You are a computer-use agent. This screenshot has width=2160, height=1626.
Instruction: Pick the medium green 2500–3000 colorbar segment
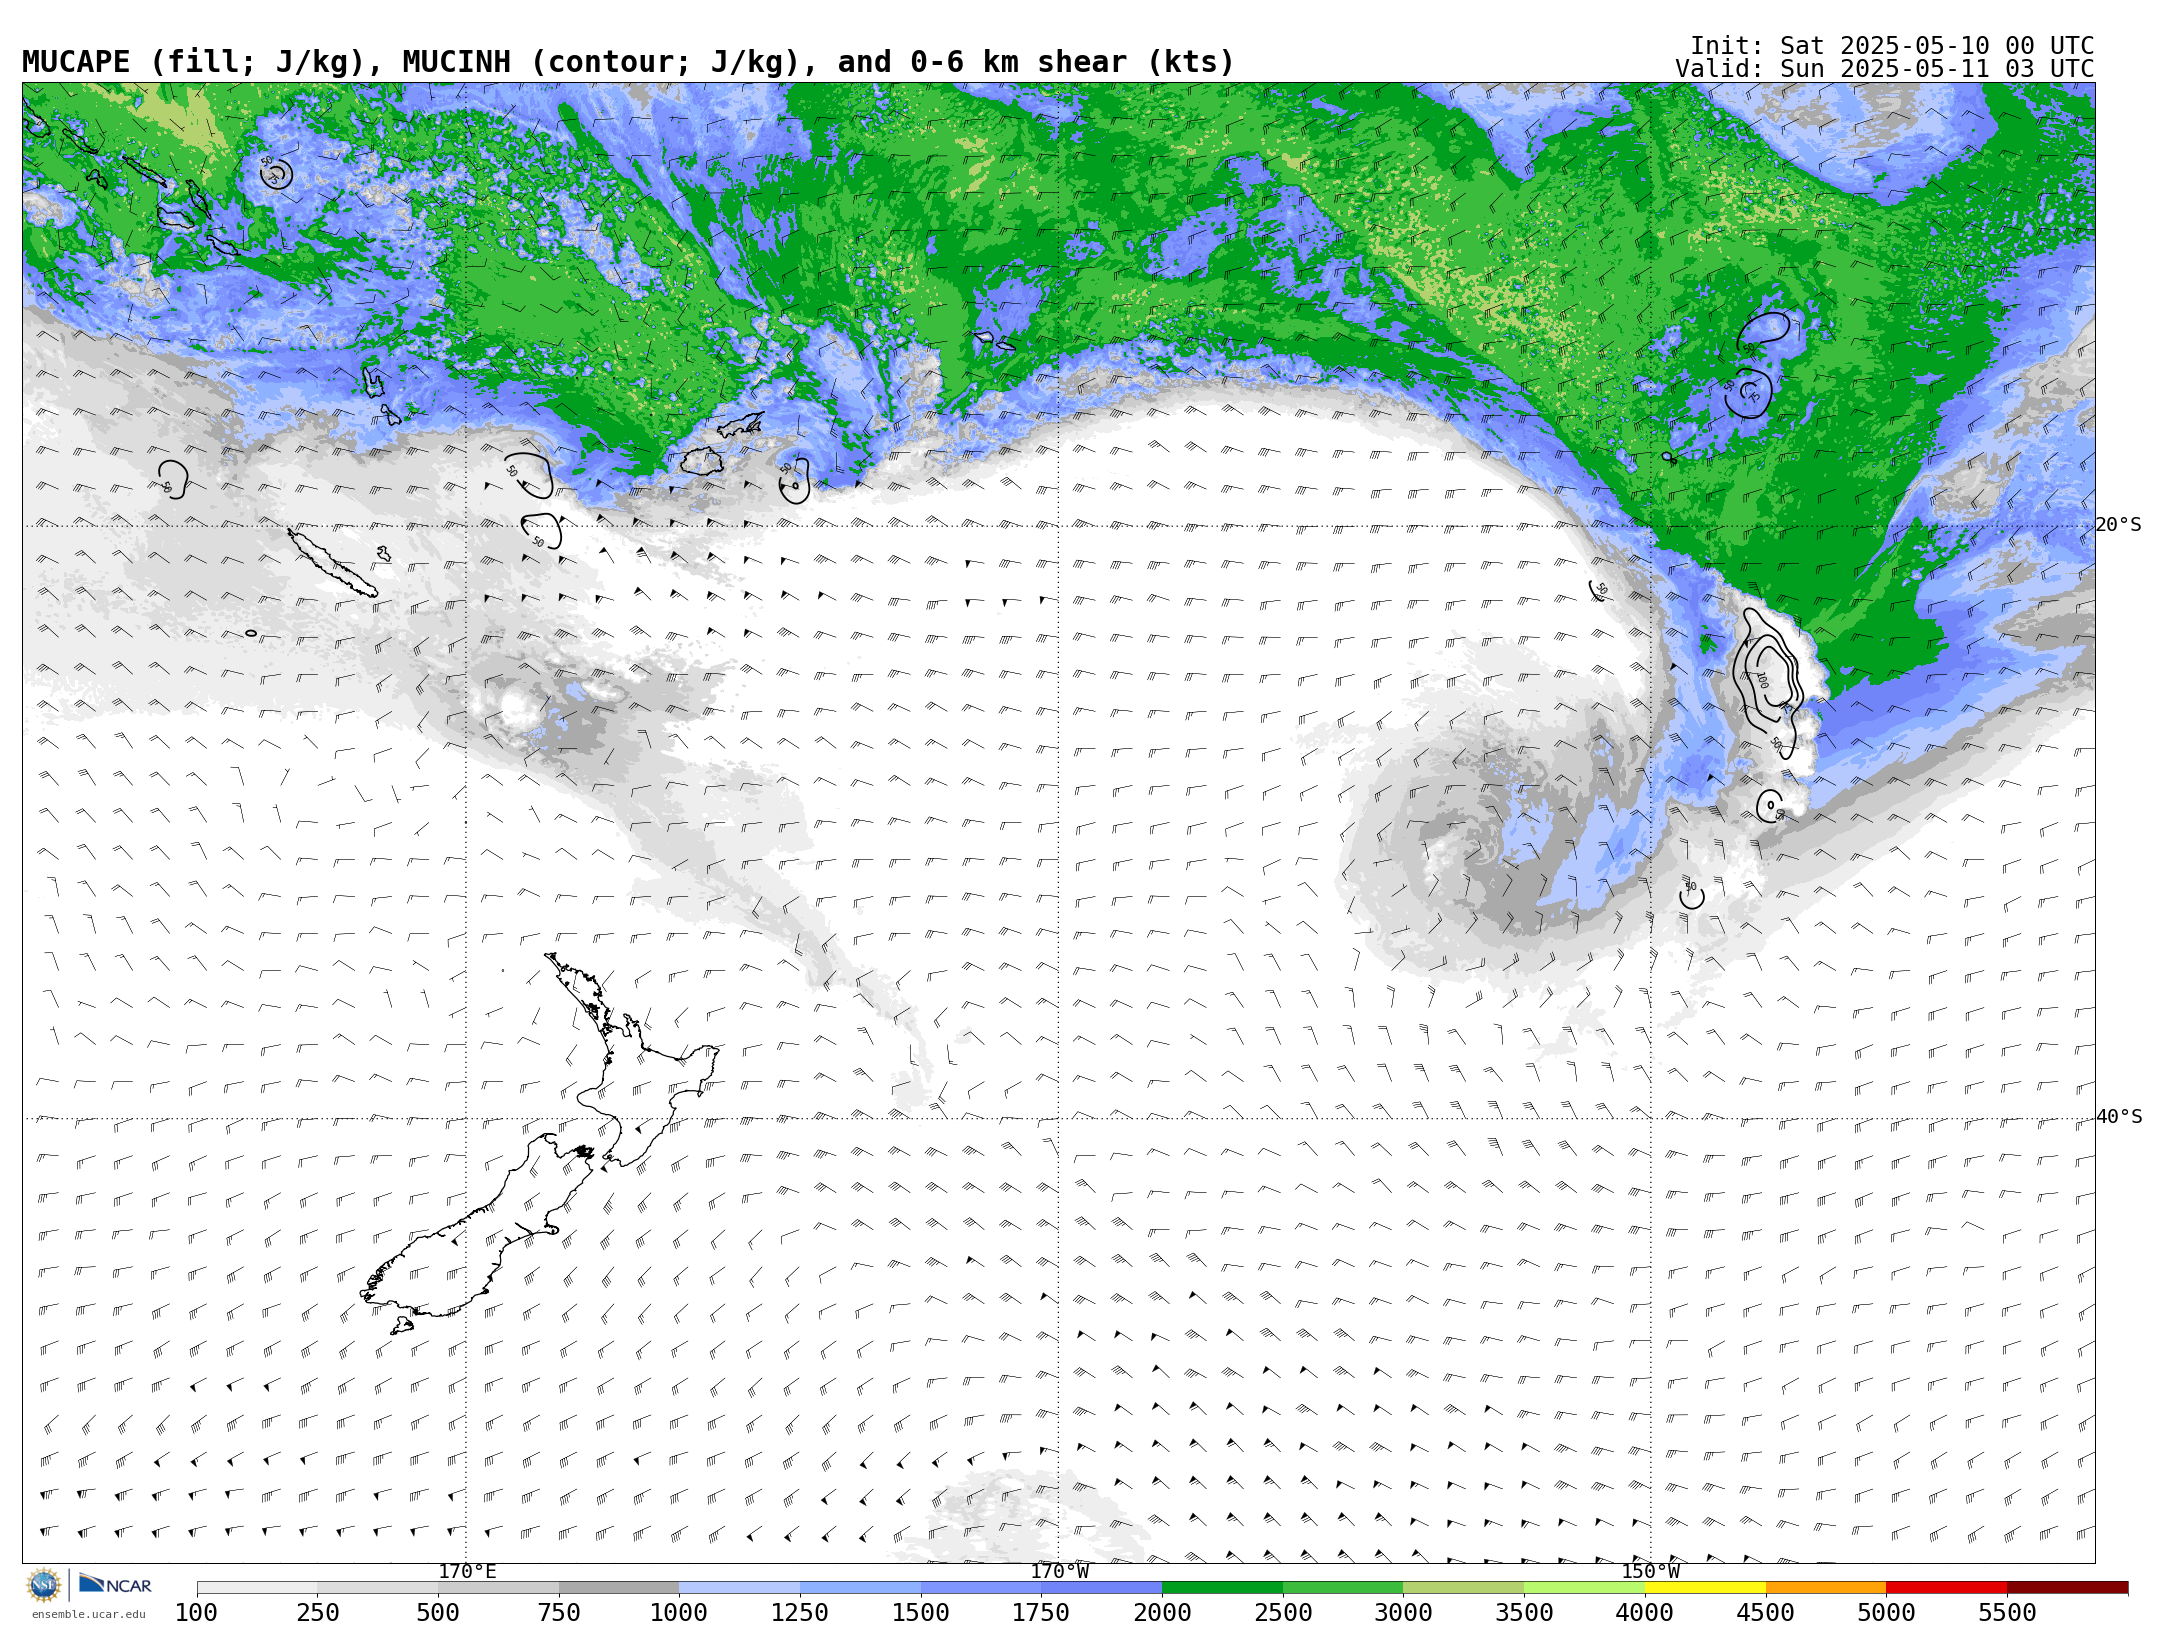[x=1343, y=1588]
